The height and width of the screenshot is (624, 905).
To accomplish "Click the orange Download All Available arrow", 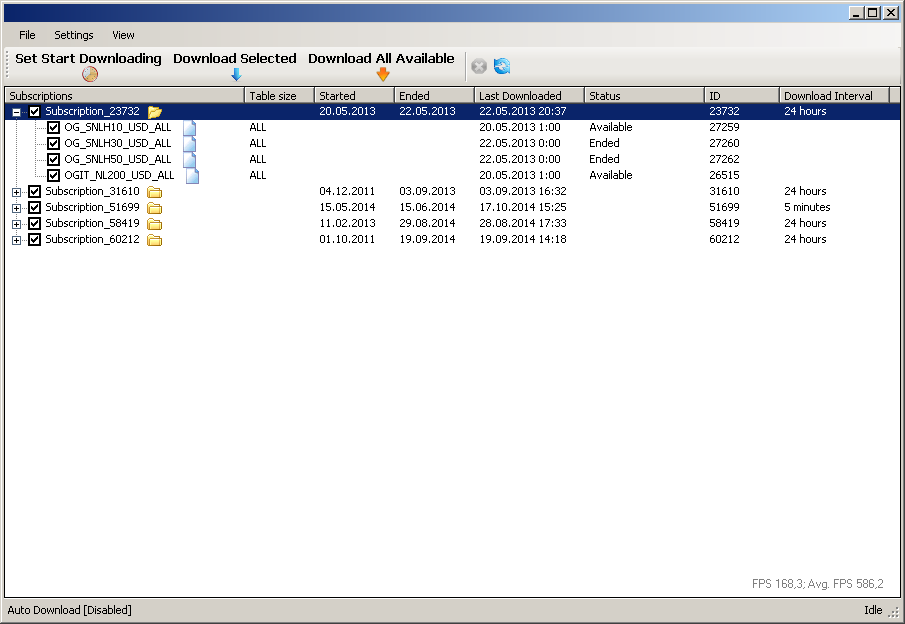I will 383,74.
